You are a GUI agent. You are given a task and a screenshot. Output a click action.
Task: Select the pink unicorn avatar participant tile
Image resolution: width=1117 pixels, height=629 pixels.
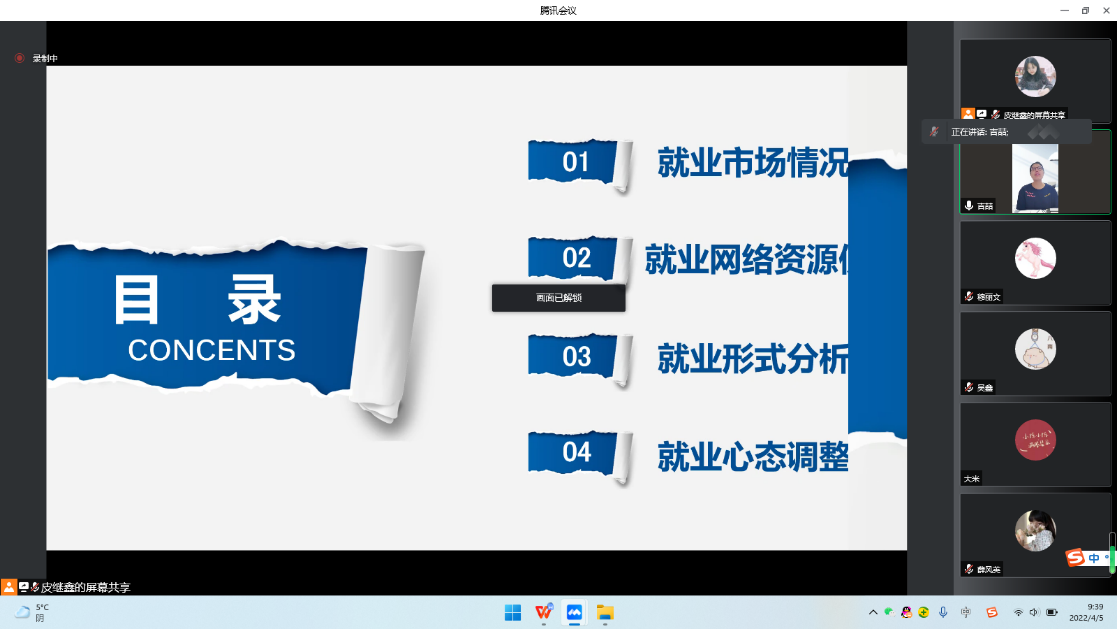coord(1035,262)
